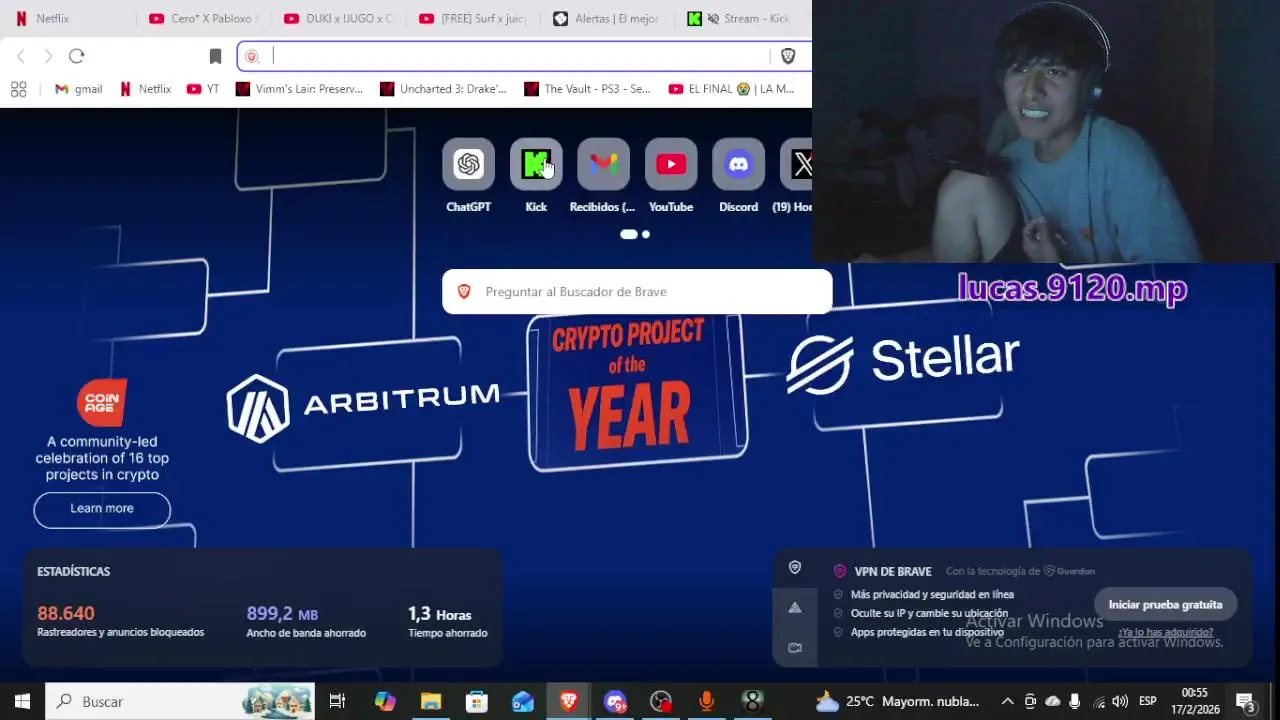Open the Windows Start menu
Screen dimensions: 1280x720
tap(22, 702)
